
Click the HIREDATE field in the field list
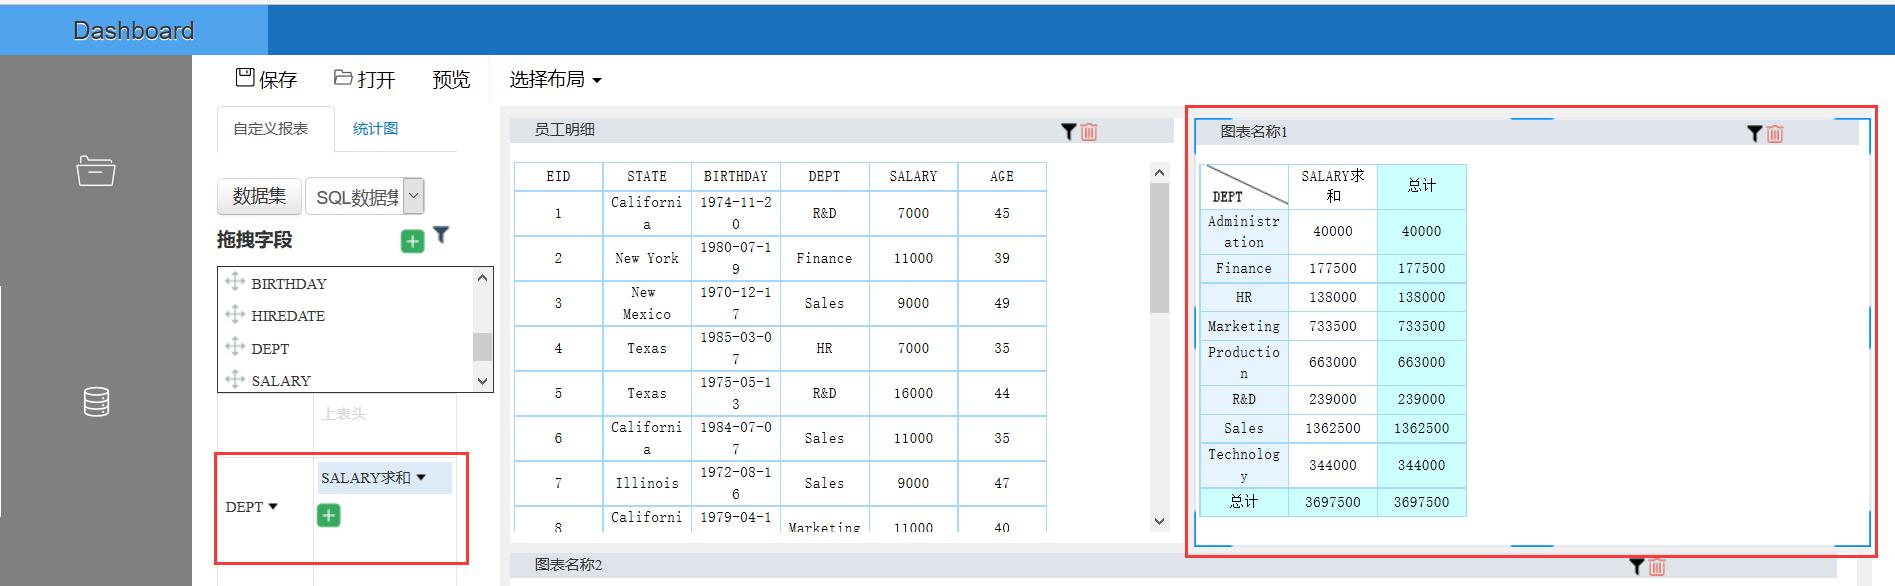(288, 316)
